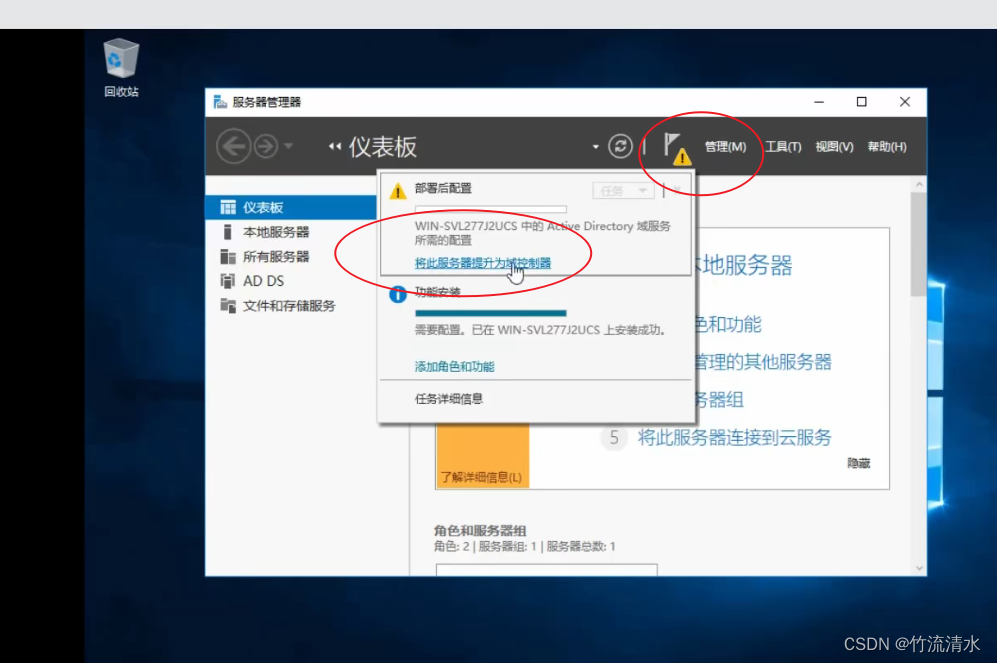Select 仪表板 in the sidebar

tap(291, 207)
